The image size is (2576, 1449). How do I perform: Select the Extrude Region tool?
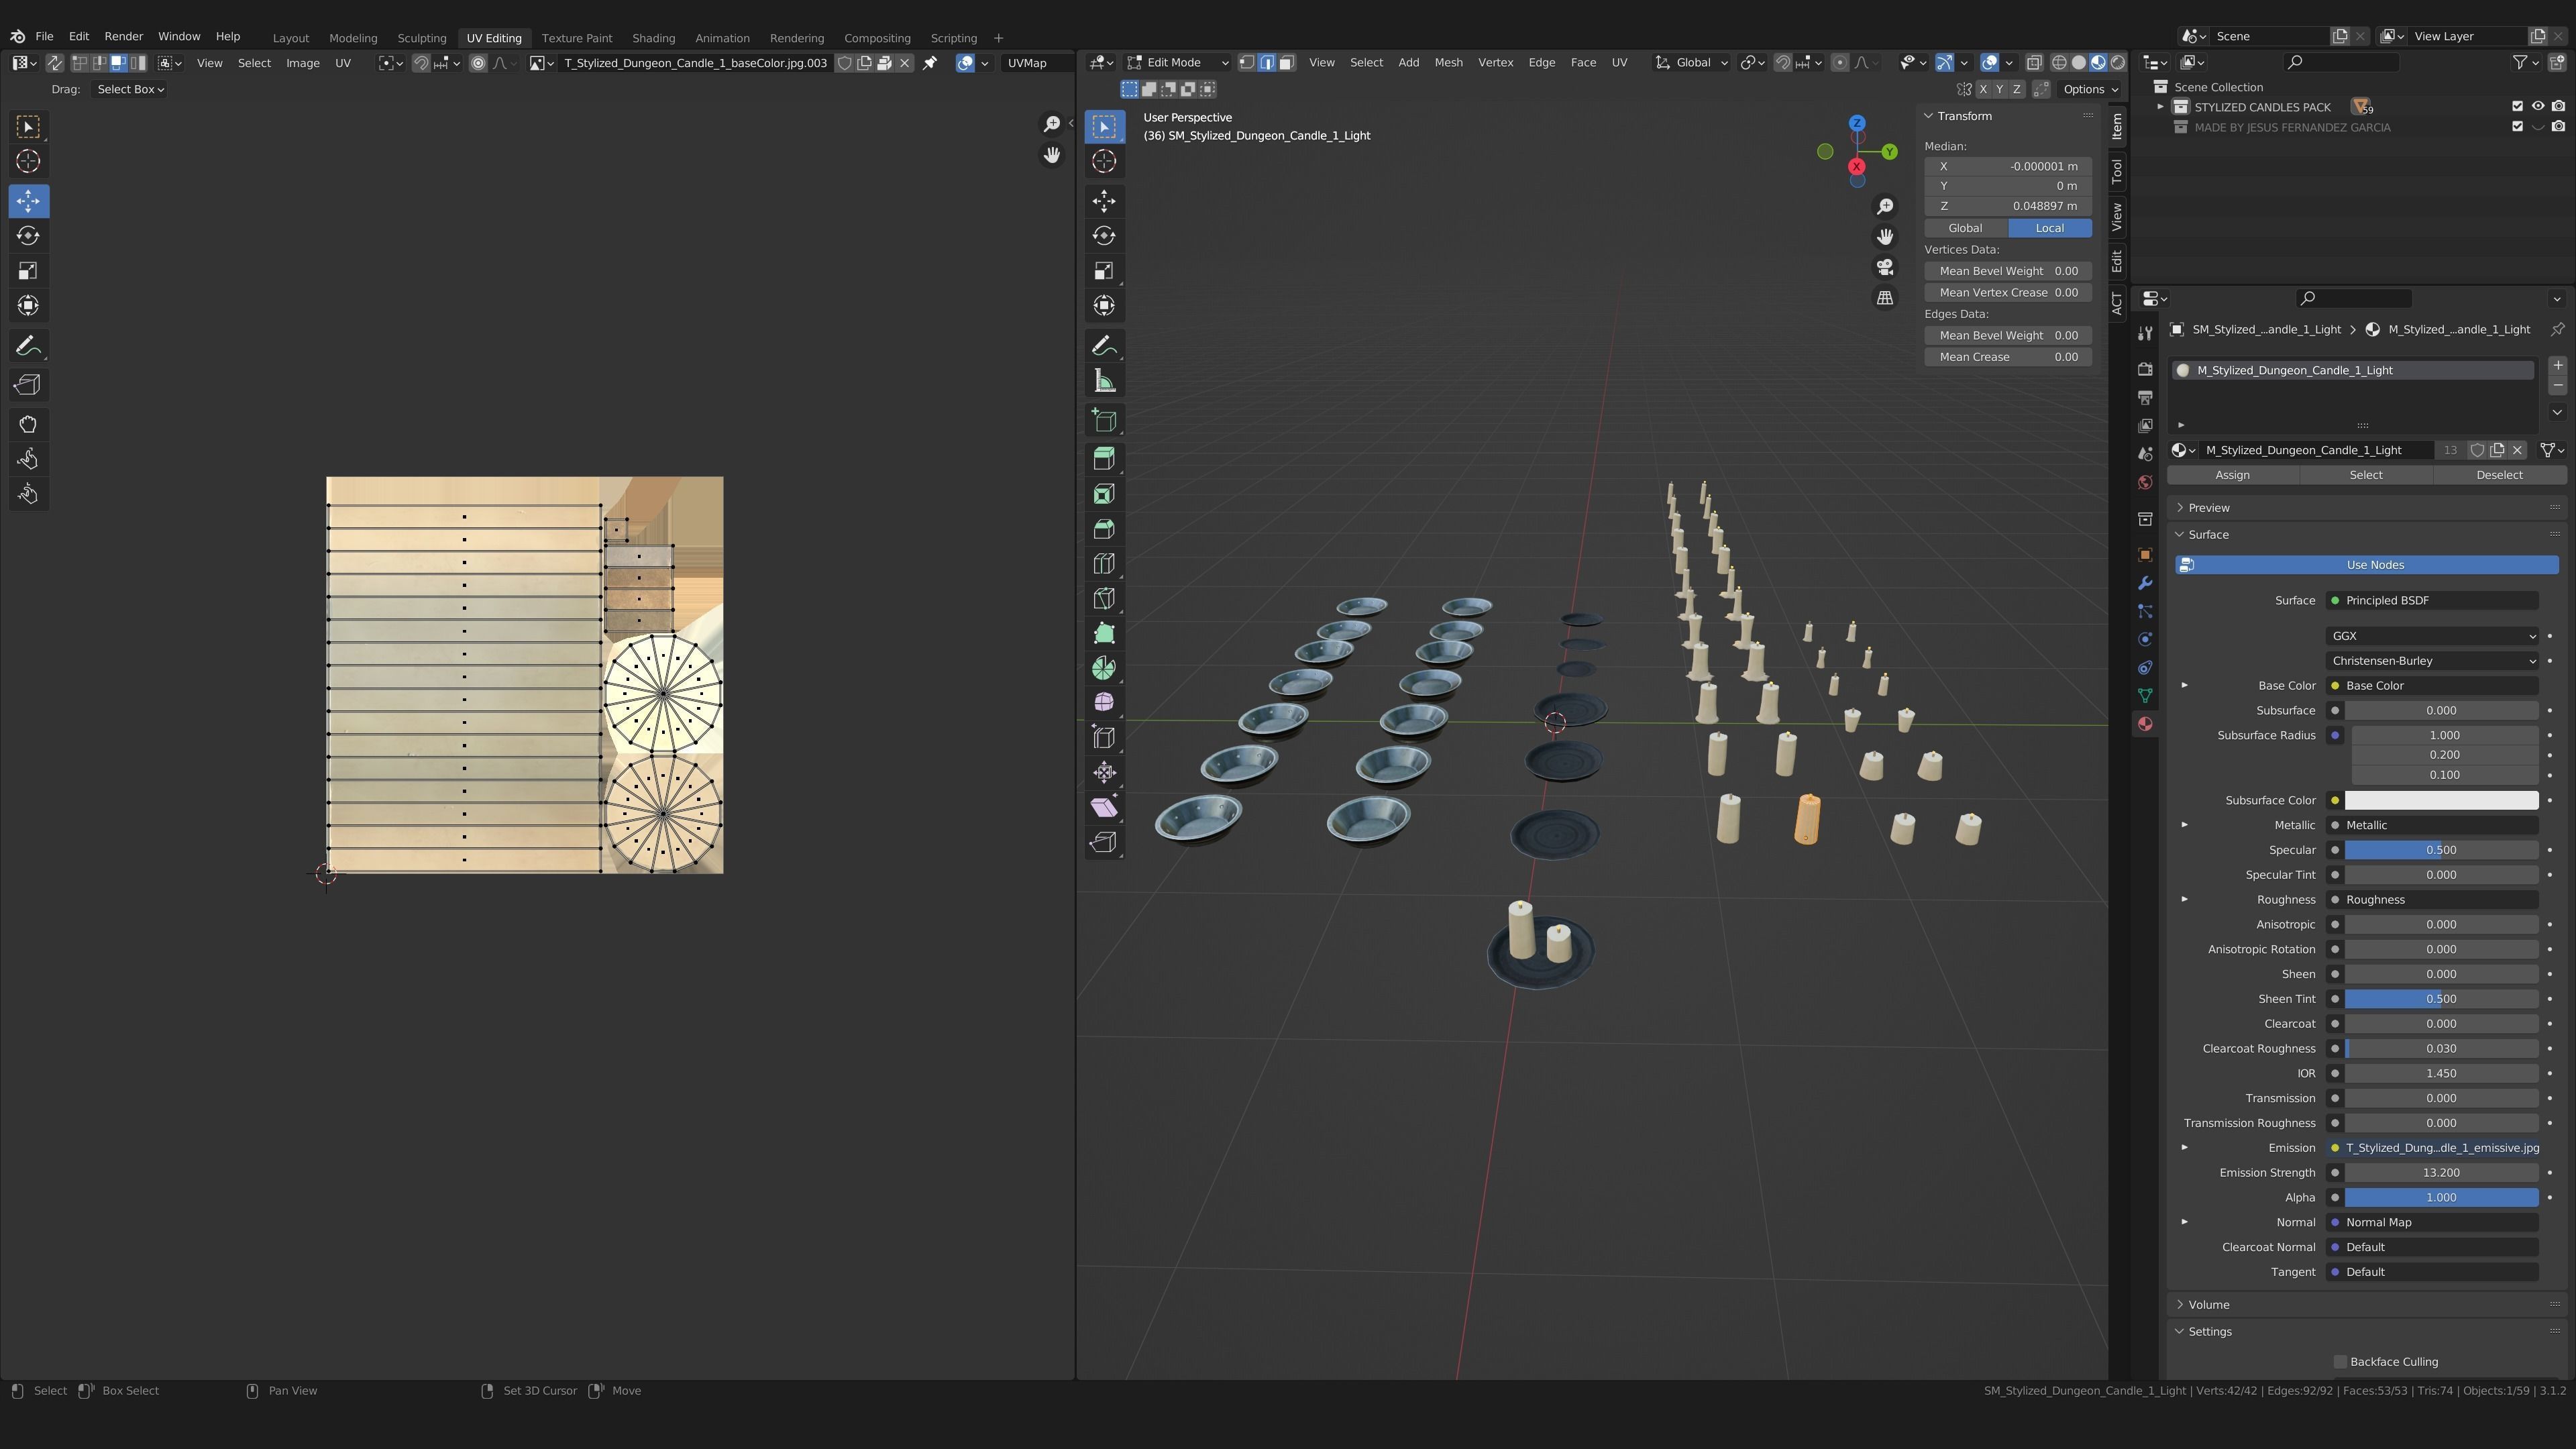(x=1104, y=459)
